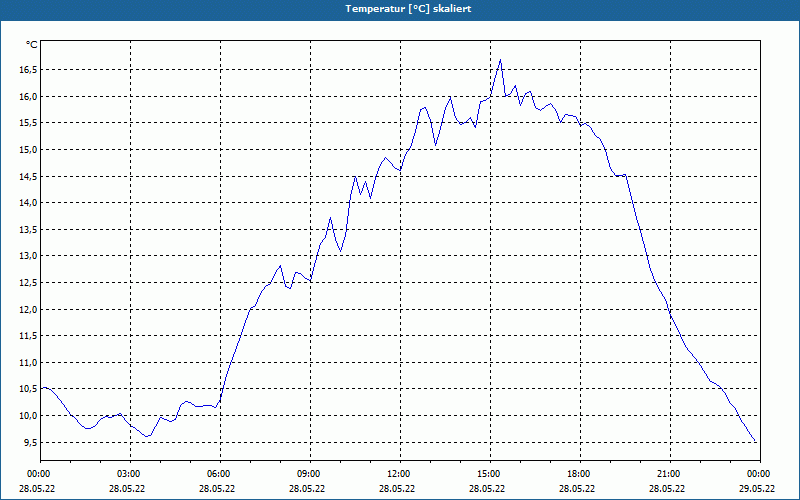Pick the '10,5' y-axis tick label
Screen dimensions: 800x500
pyautogui.click(x=27, y=389)
